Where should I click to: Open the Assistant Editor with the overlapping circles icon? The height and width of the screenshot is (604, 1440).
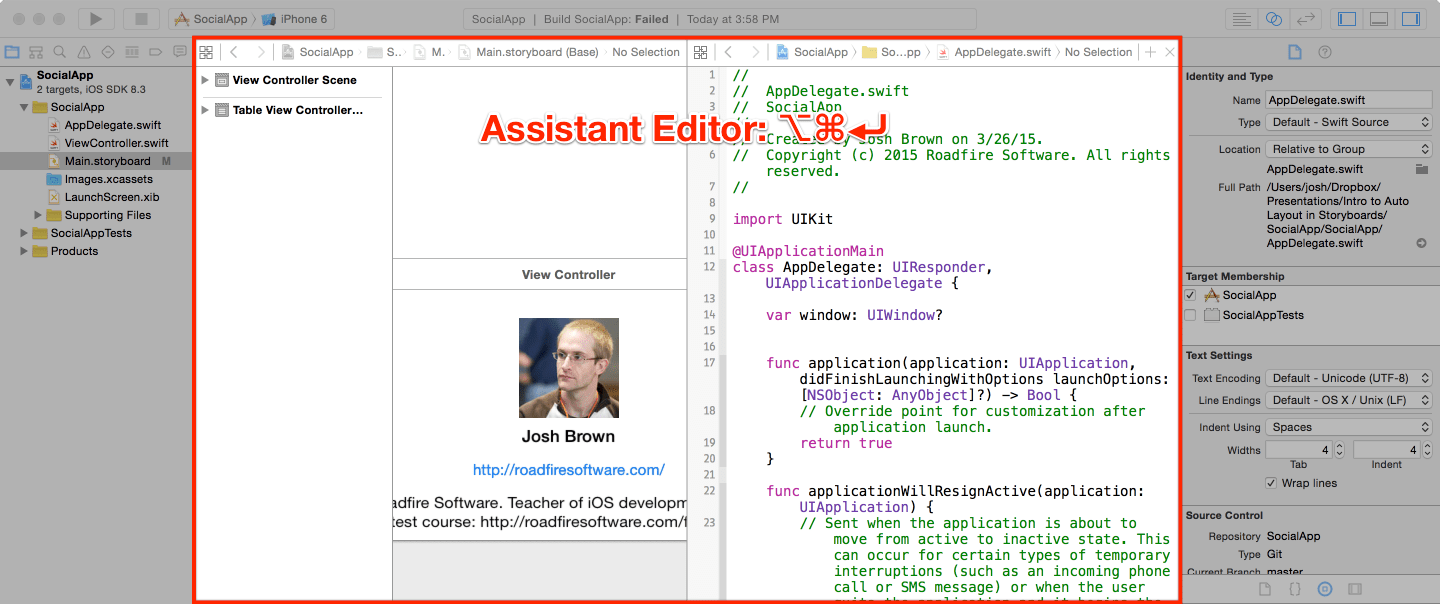1272,18
